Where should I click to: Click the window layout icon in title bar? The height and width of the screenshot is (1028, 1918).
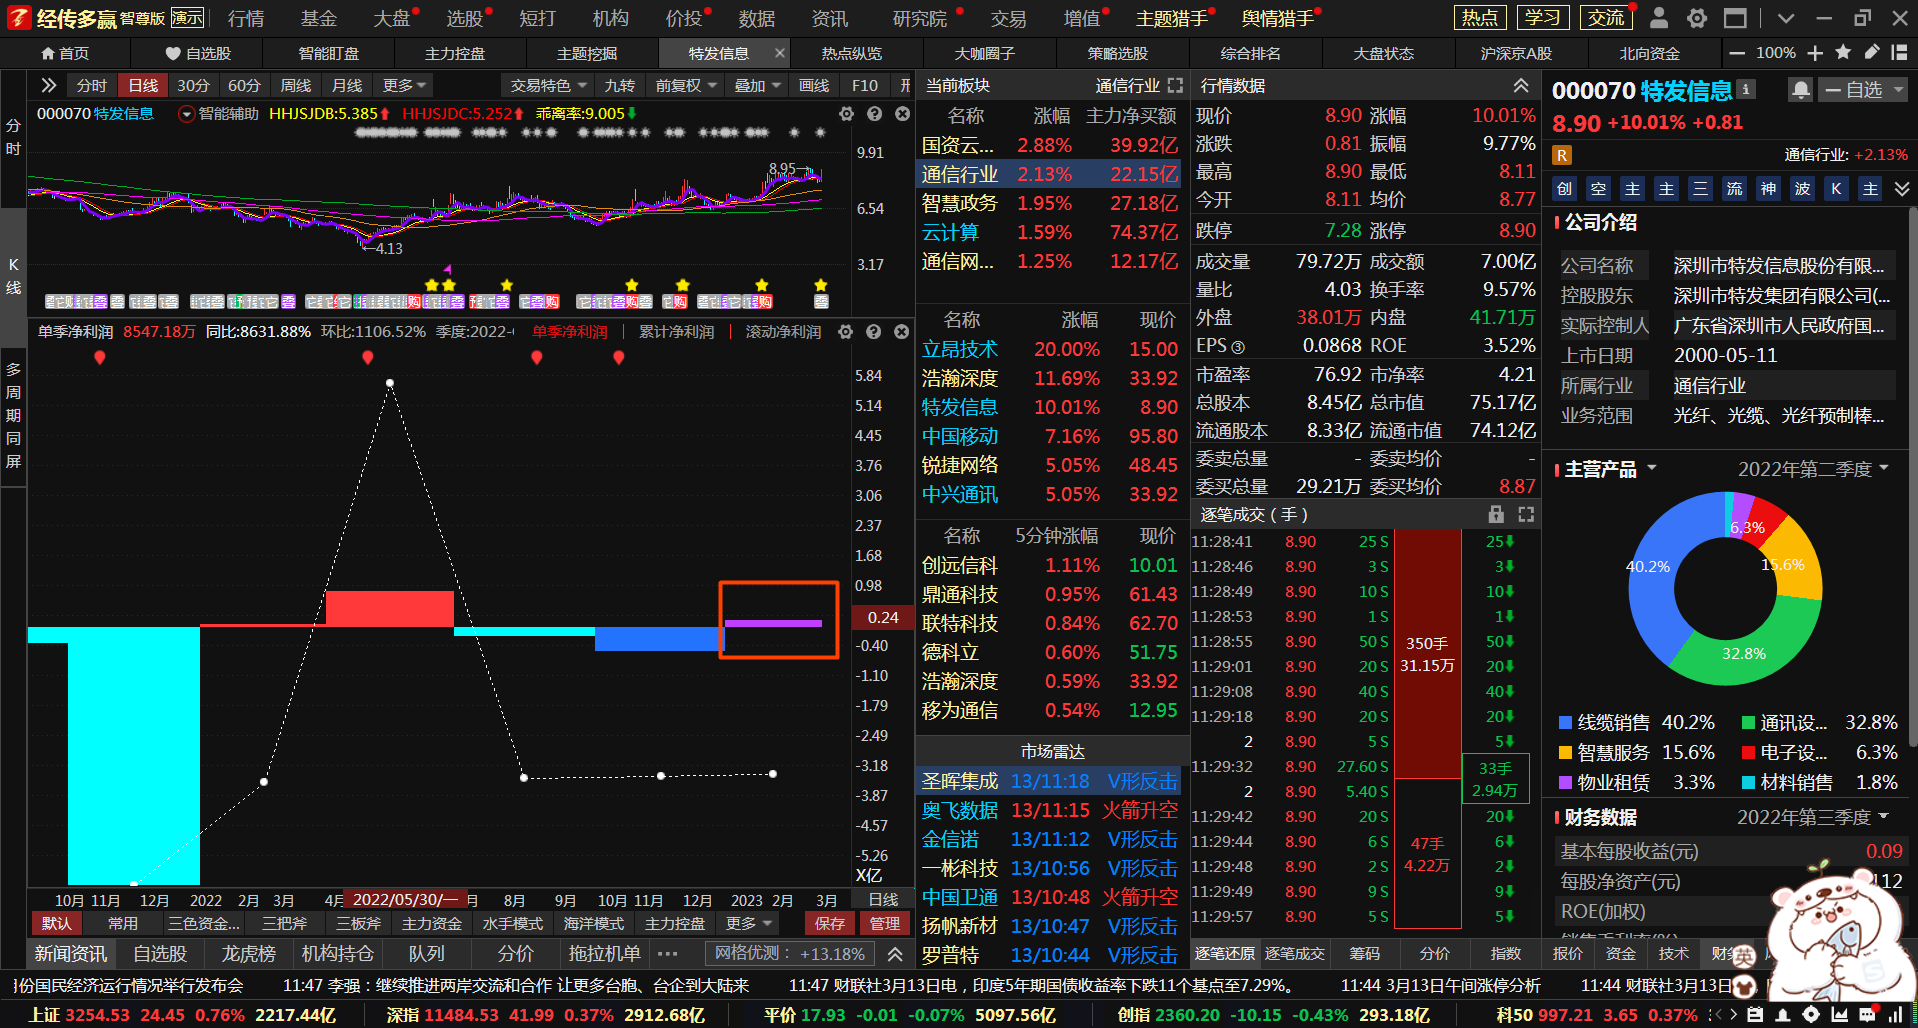click(x=1735, y=18)
